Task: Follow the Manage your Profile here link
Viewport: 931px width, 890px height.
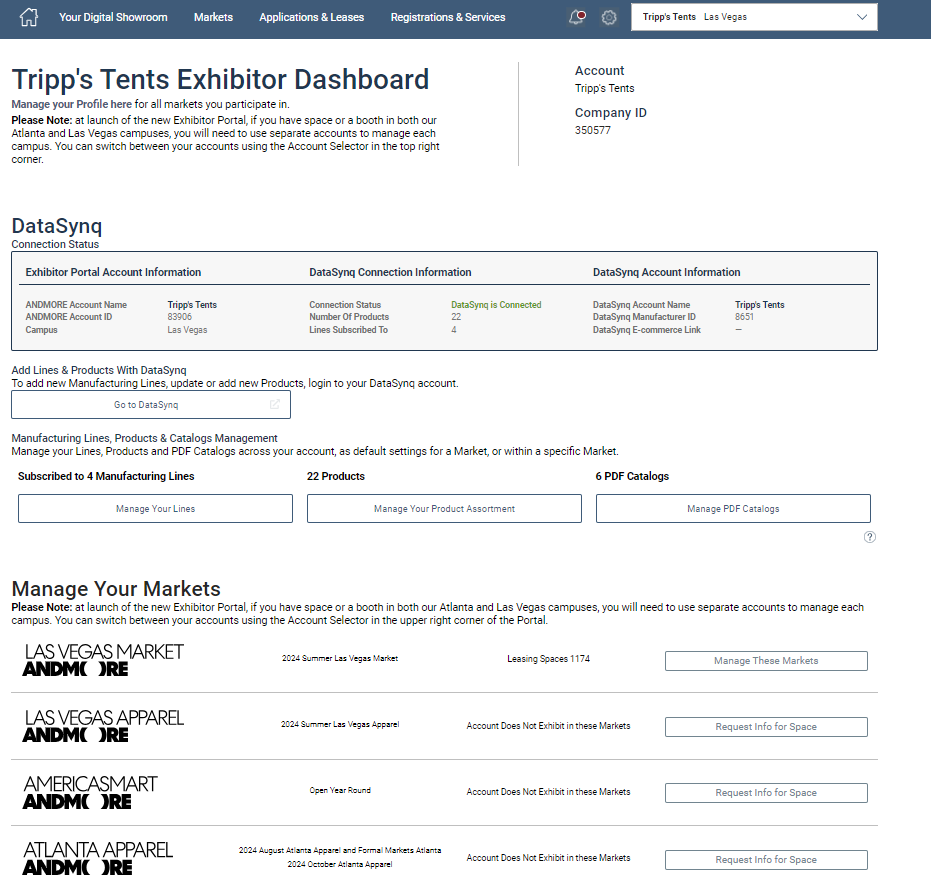Action: pos(71,104)
